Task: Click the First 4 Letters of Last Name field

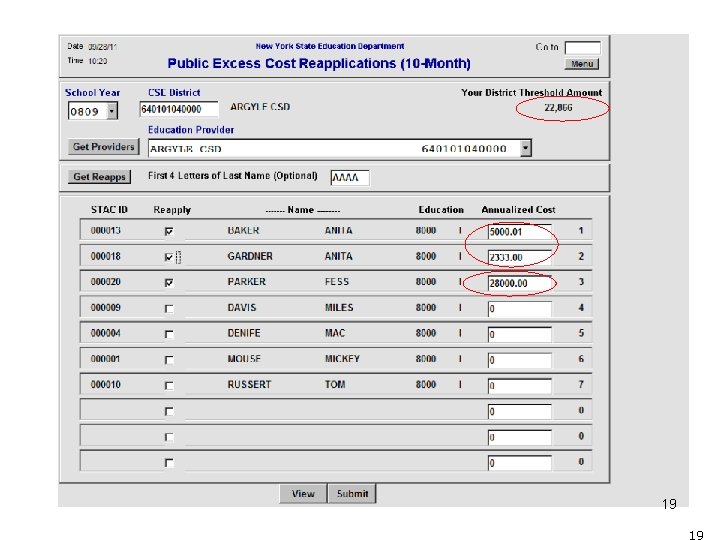Action: [350, 178]
